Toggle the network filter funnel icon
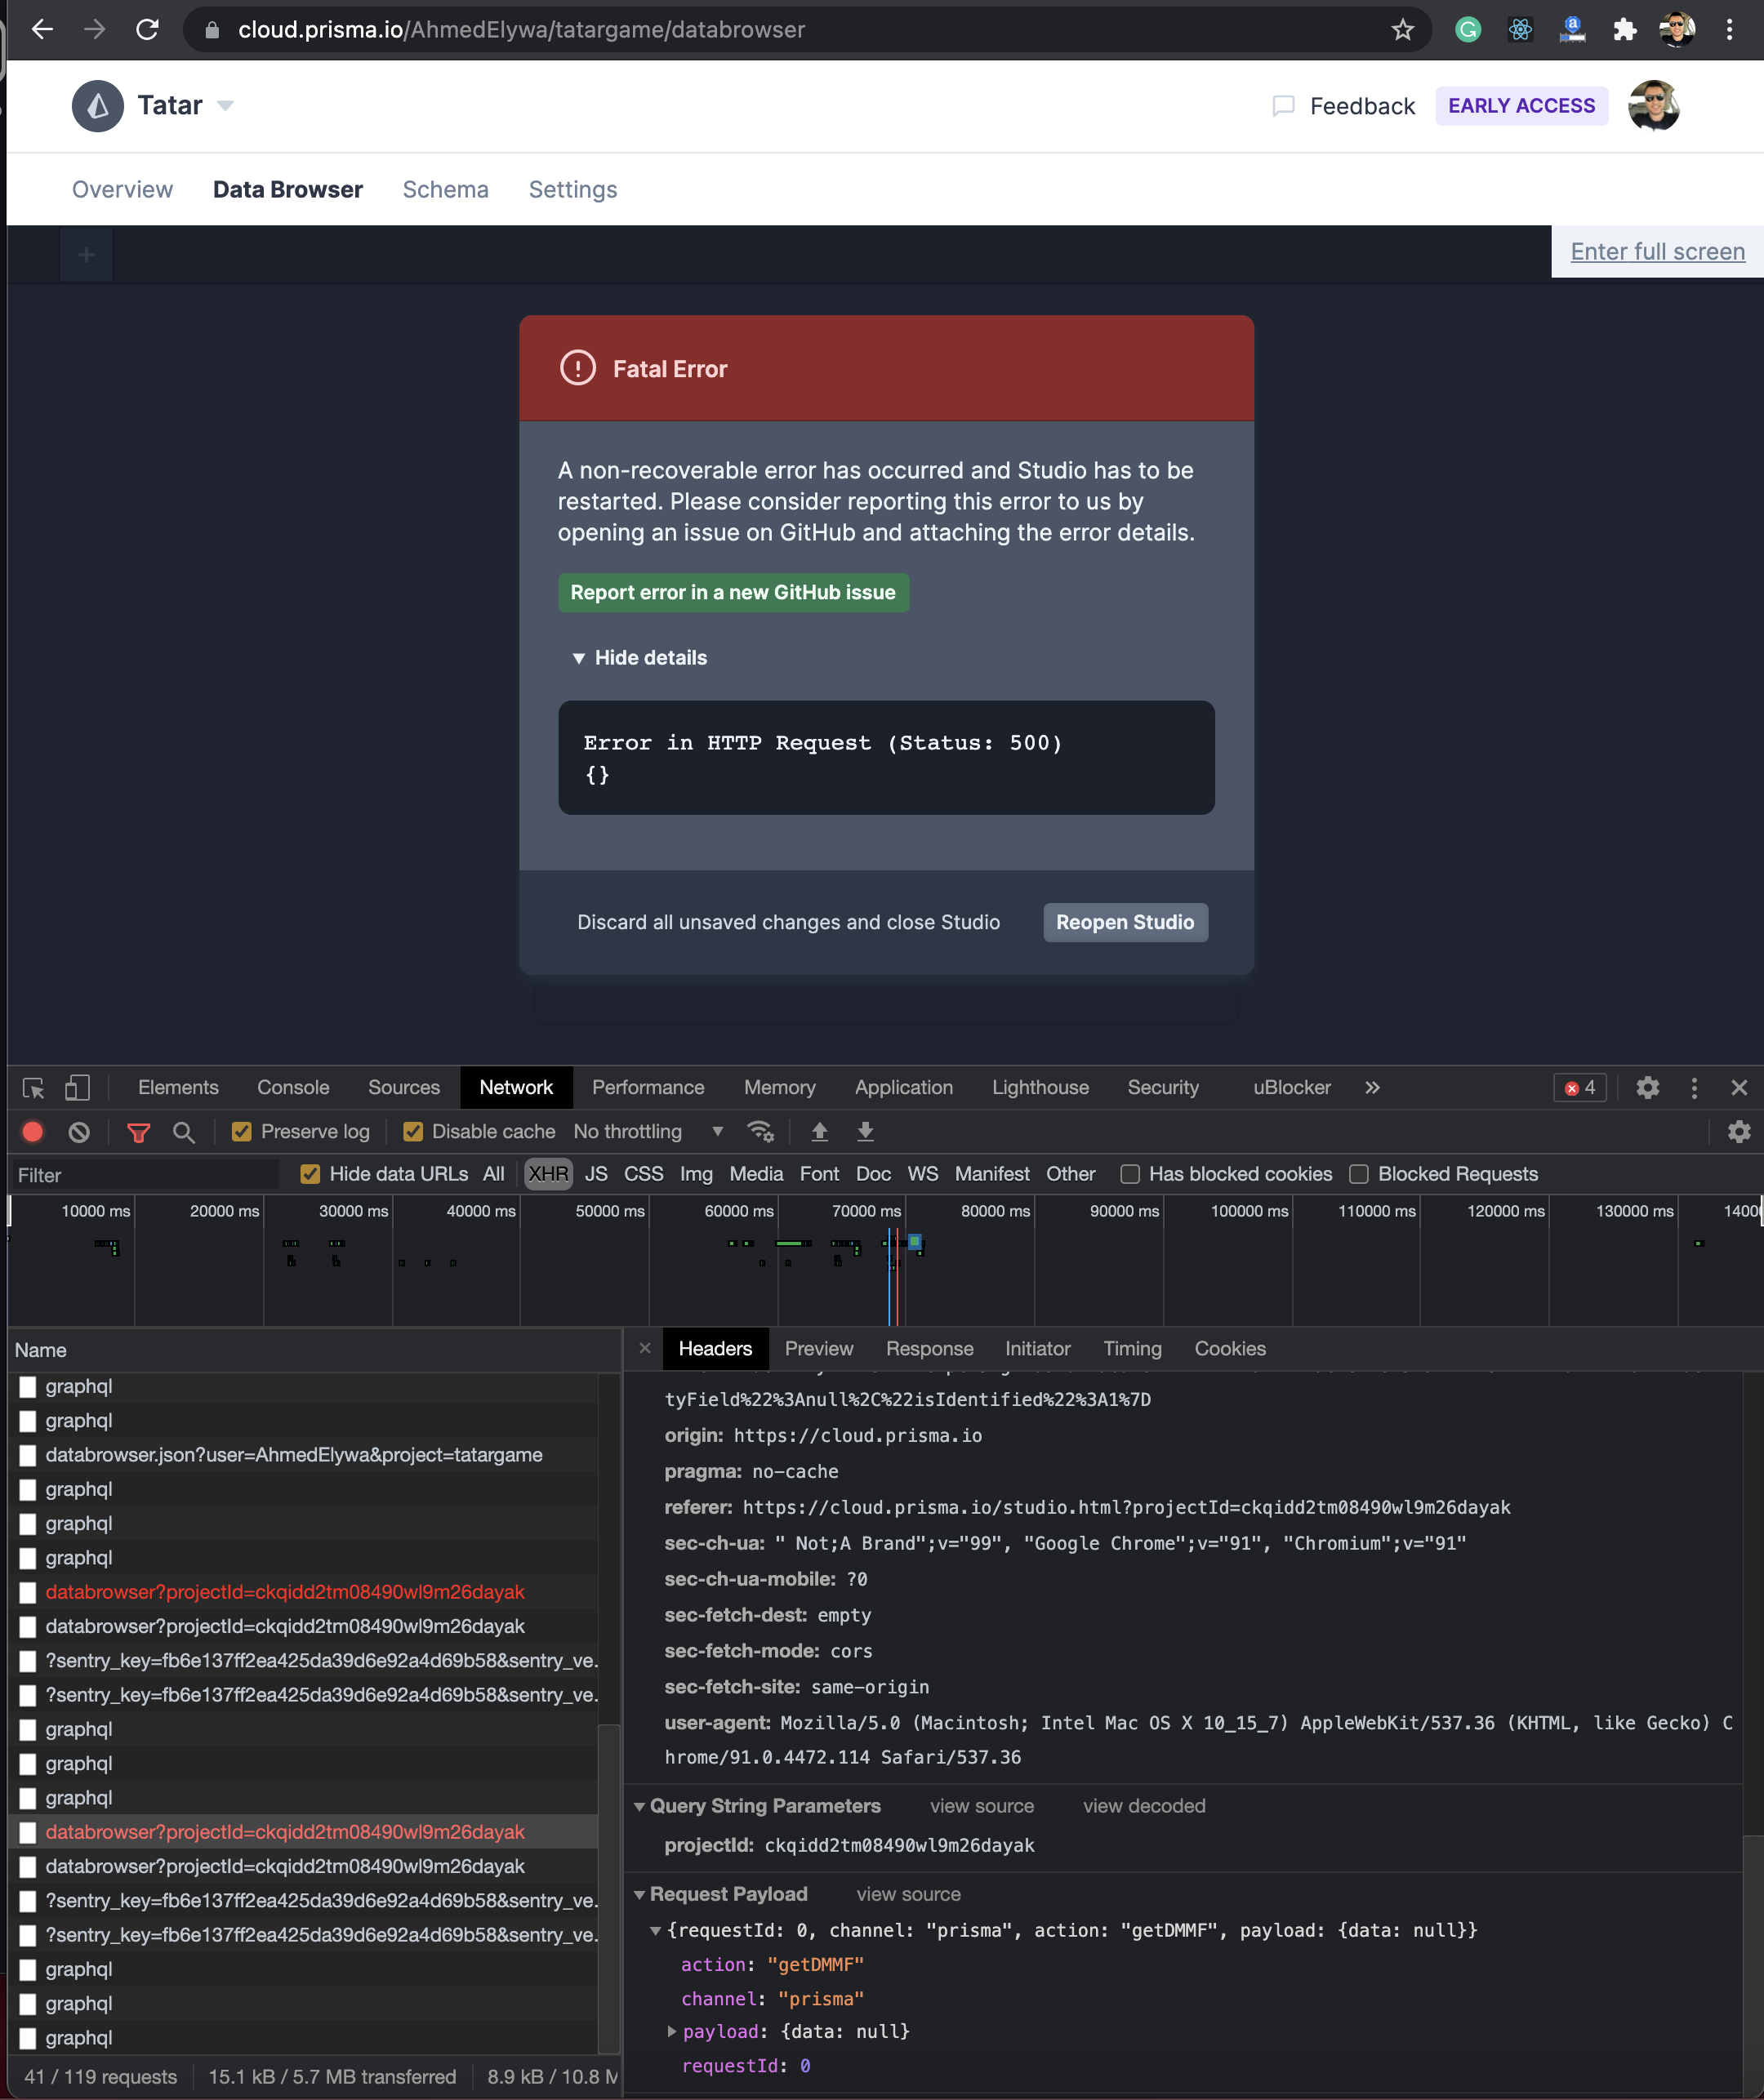 pos(138,1132)
